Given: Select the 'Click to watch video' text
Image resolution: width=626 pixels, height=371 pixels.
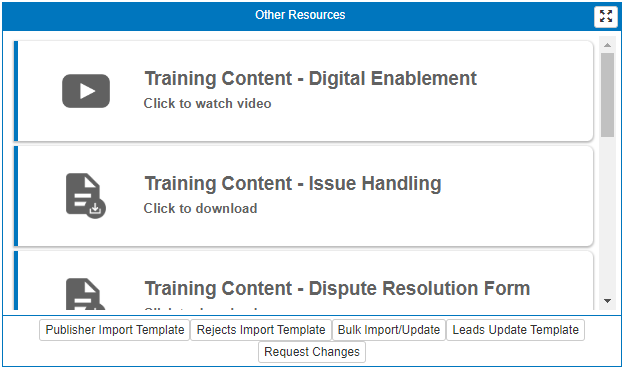Looking at the screenshot, I should 207,103.
